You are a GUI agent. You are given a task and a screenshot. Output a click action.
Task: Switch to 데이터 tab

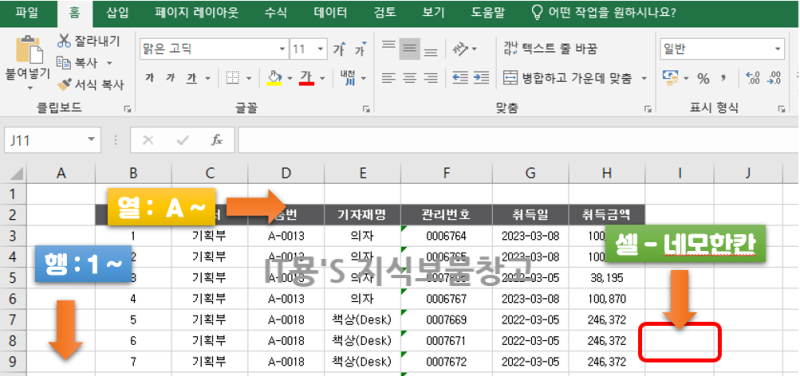tap(331, 13)
